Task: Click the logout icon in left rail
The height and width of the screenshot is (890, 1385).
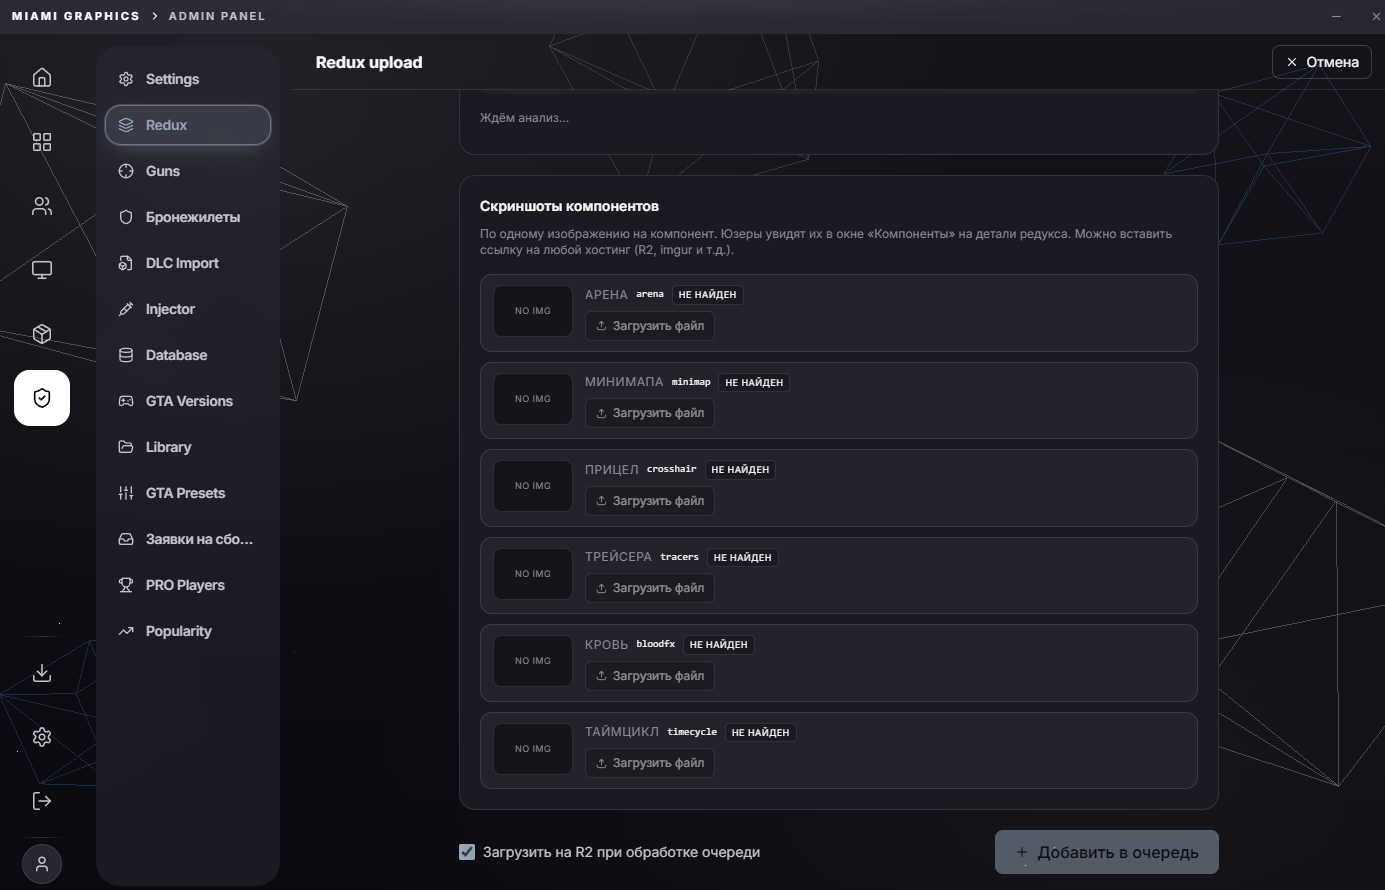Action: point(42,801)
